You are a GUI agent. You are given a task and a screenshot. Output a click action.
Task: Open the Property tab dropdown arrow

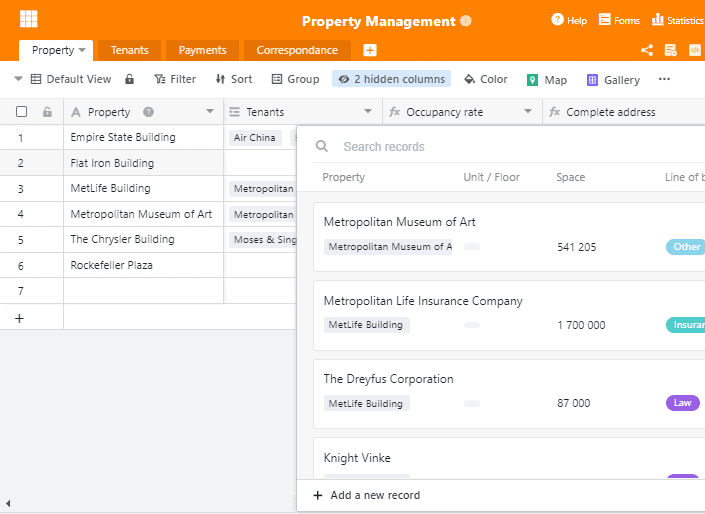click(x=82, y=50)
